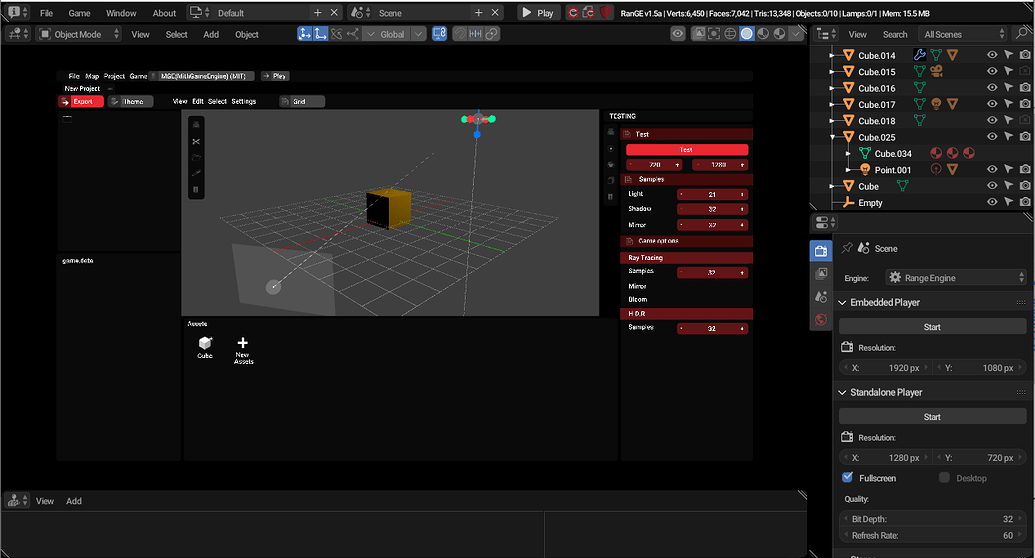Uncheck the Fullscreen checkbox
This screenshot has height=558, width=1035.
click(x=848, y=477)
